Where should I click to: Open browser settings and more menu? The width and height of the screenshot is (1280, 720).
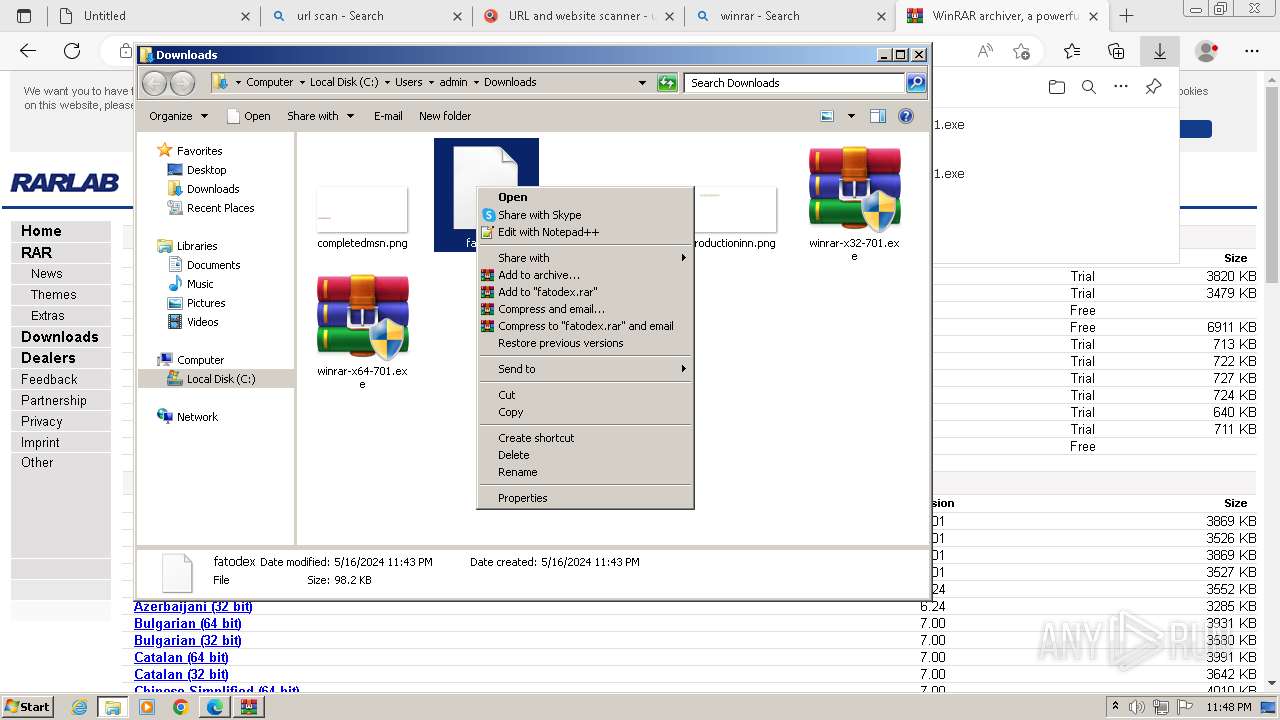1252,51
